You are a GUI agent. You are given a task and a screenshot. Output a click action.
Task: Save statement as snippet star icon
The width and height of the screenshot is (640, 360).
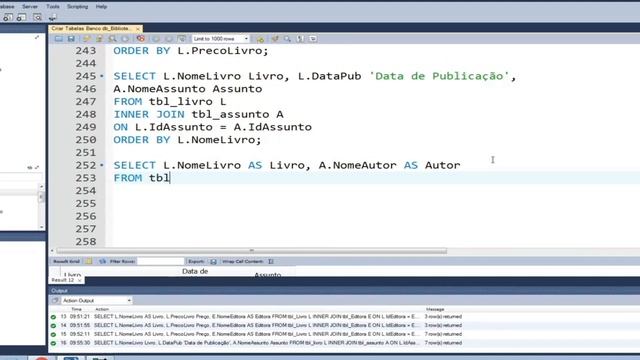[260, 39]
